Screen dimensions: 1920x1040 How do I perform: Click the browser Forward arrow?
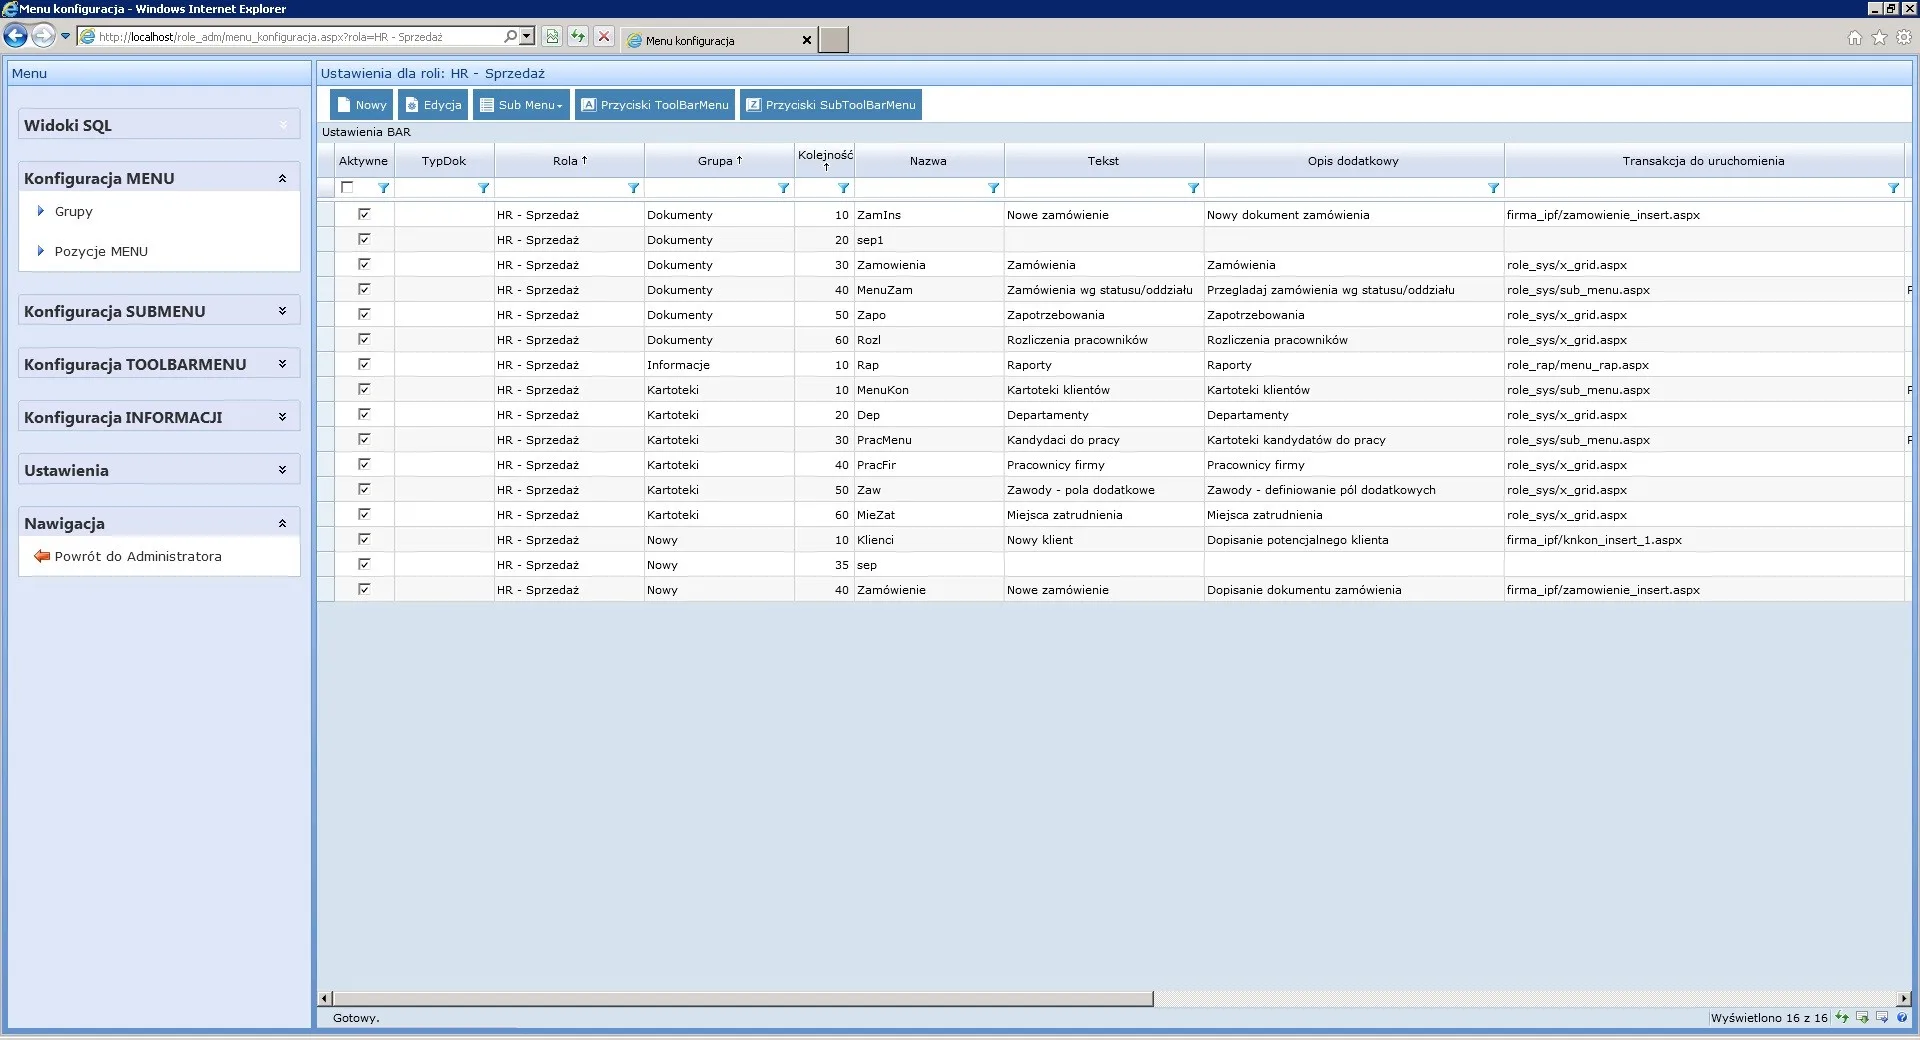point(43,37)
